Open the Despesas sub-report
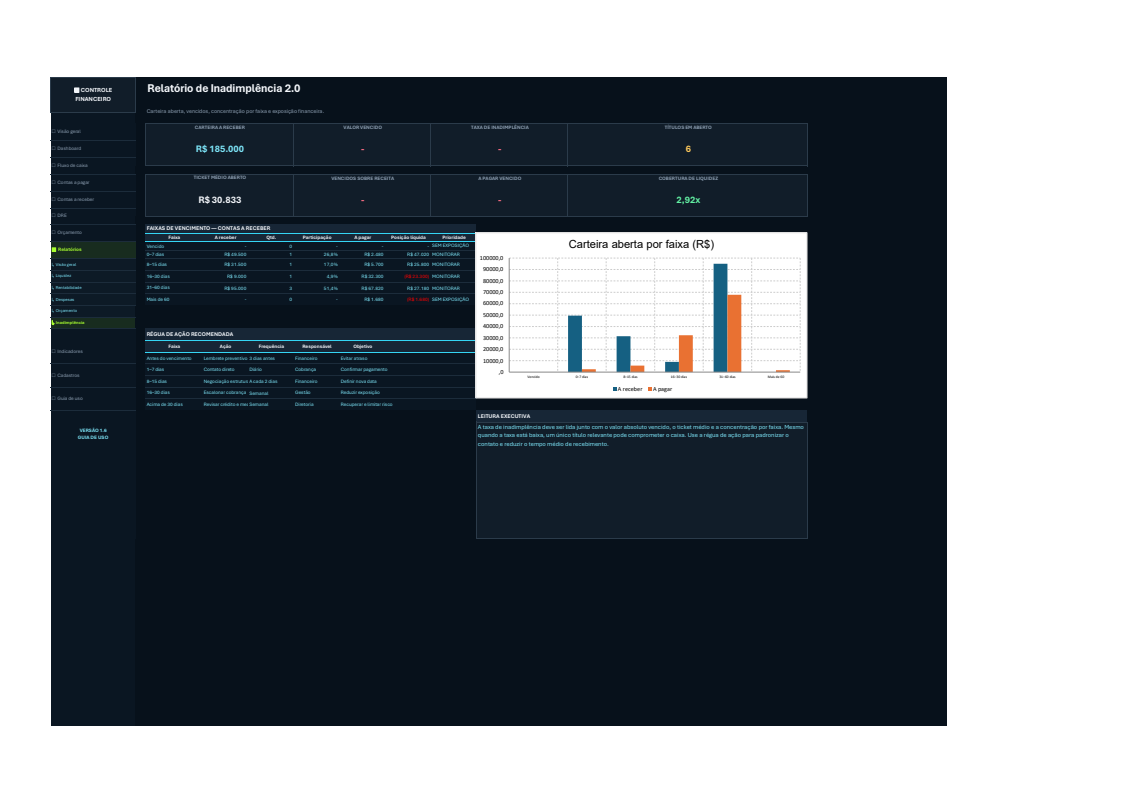This screenshot has width=1137, height=804. coord(93,299)
